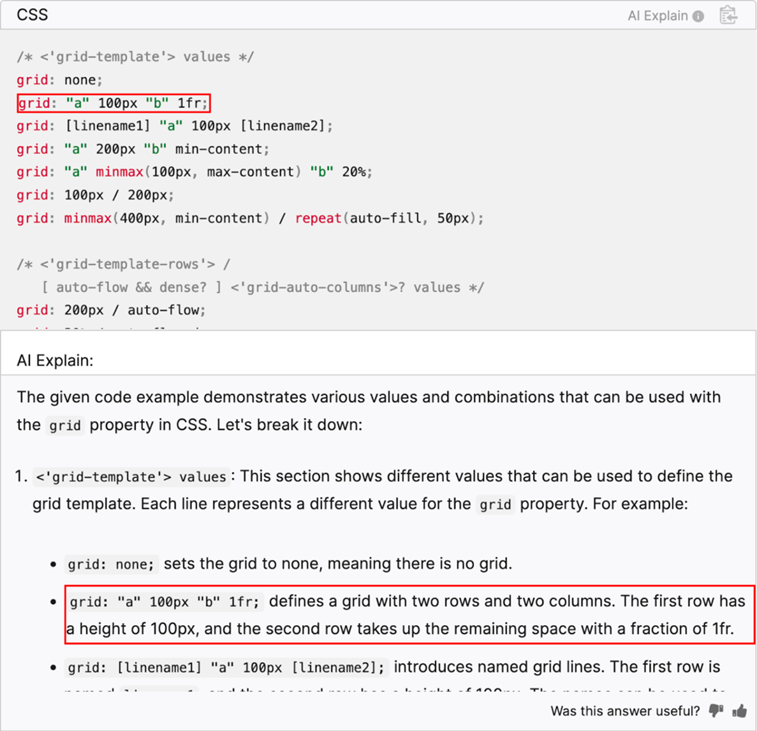
Task: Click the '<'grid-template'> values' code comment
Action: tap(135, 57)
